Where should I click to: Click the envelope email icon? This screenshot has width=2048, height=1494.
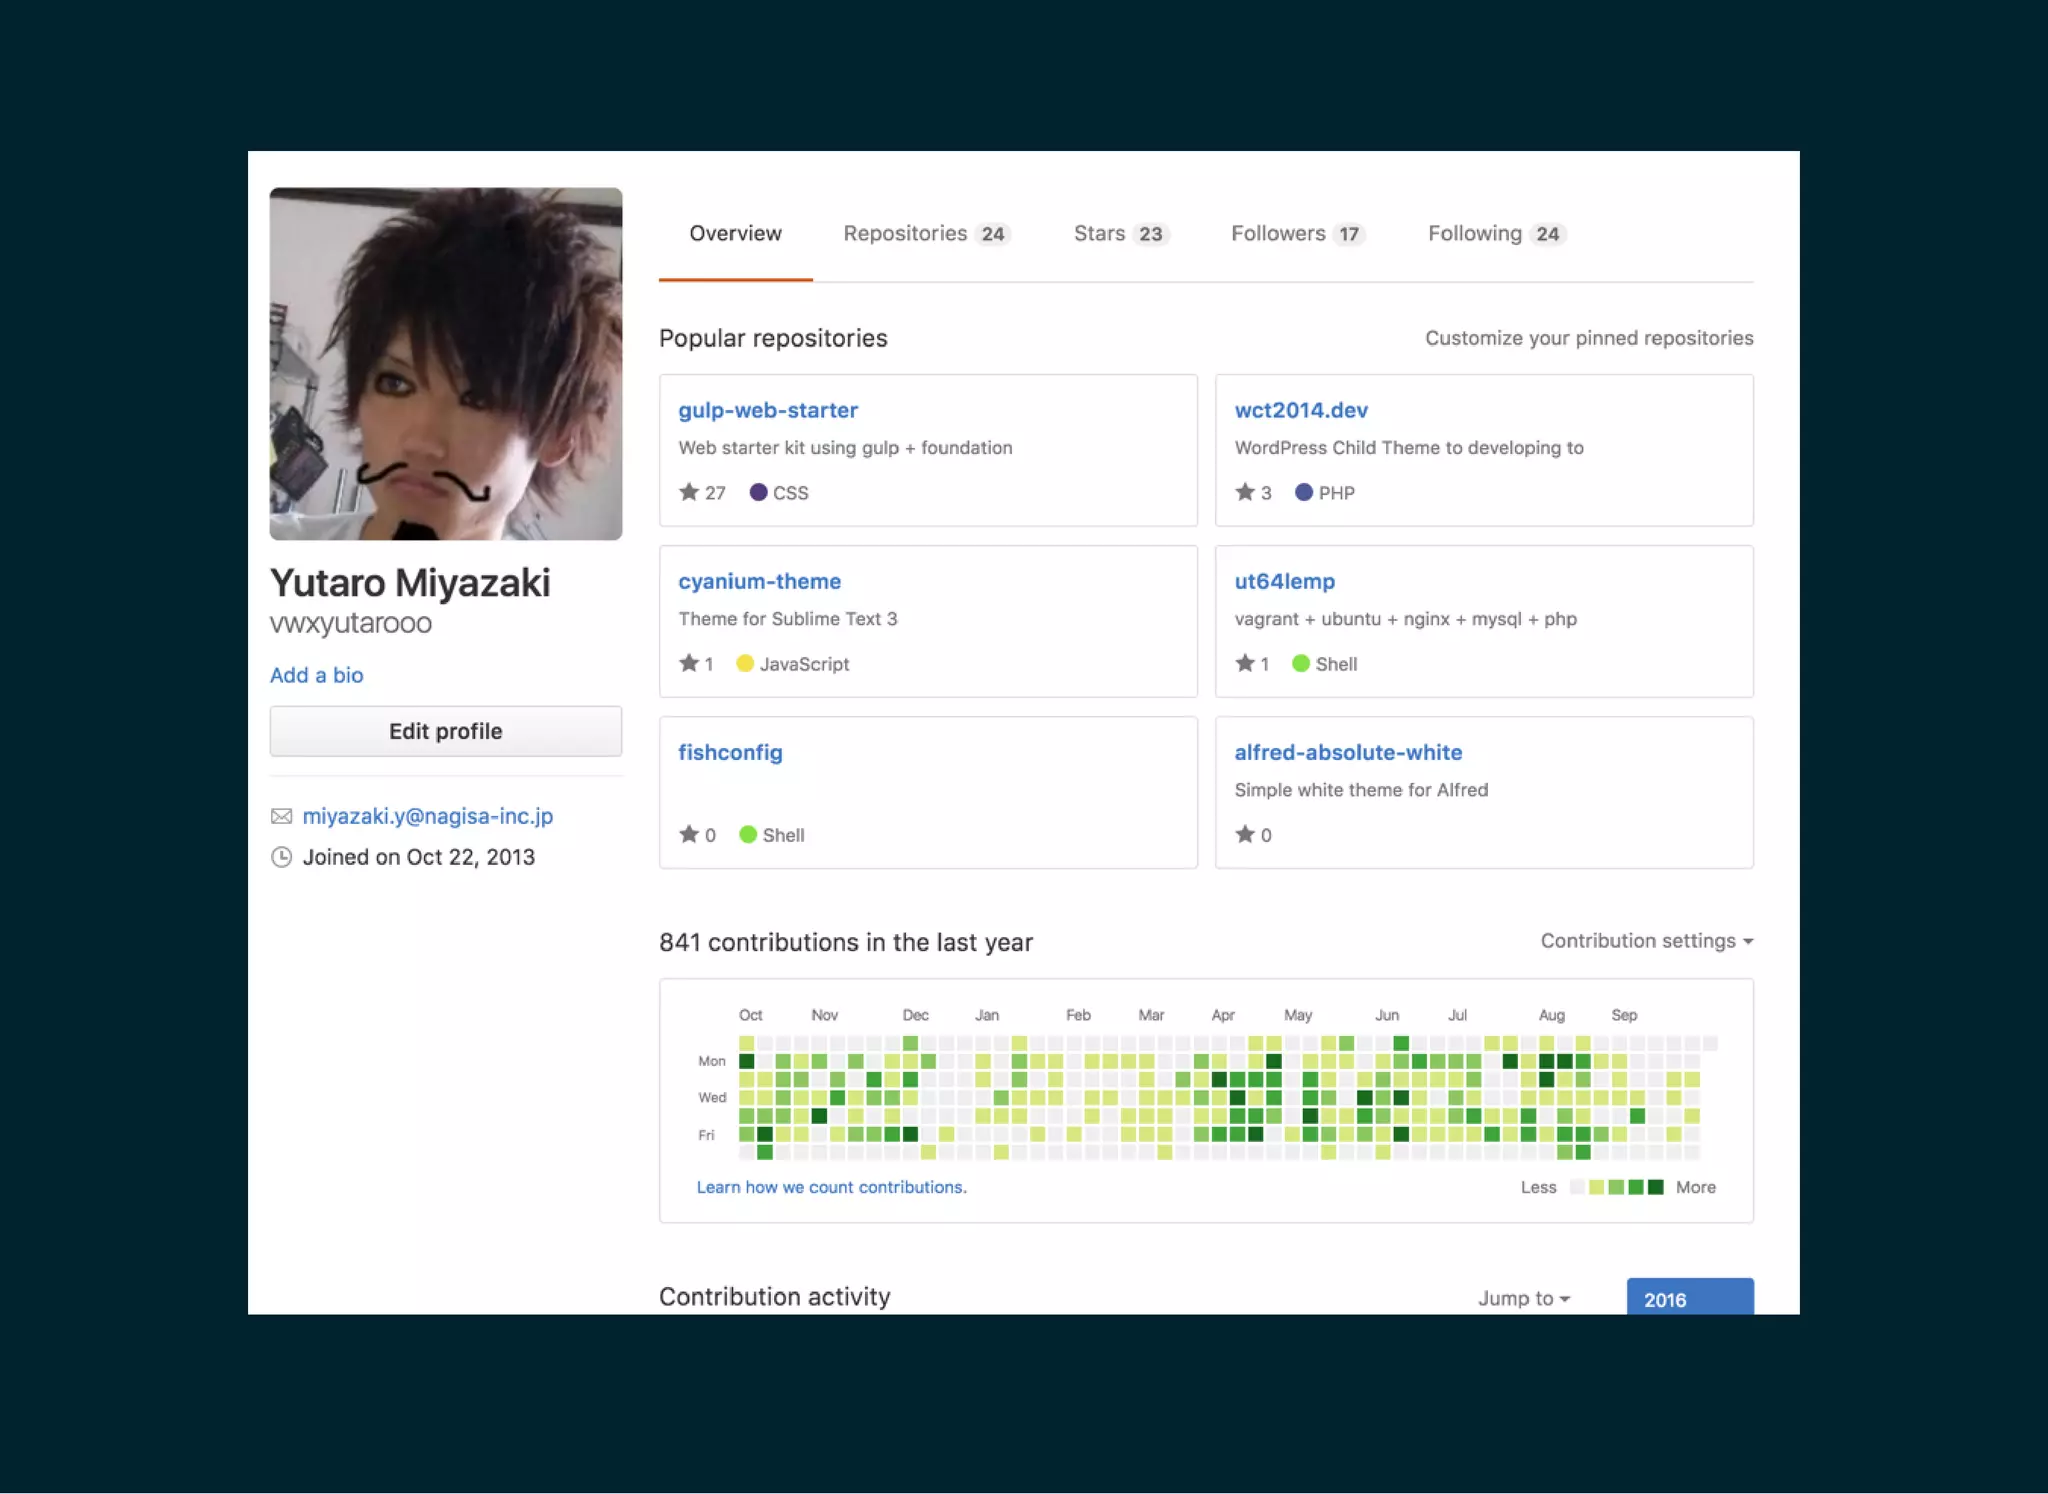[x=282, y=816]
